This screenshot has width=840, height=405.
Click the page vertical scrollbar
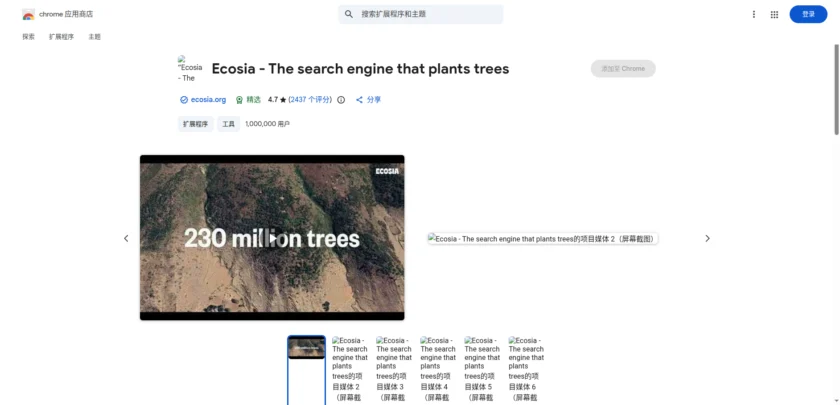click(836, 89)
